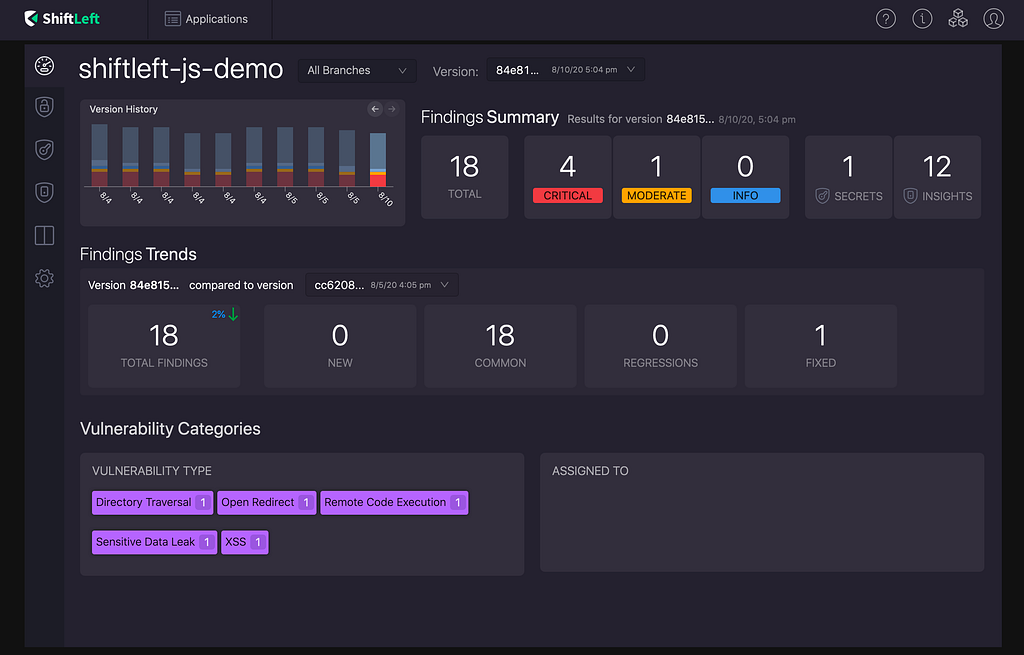Click the 18 TOTAL FINDINGS trend card
This screenshot has width=1024, height=655.
tap(164, 346)
